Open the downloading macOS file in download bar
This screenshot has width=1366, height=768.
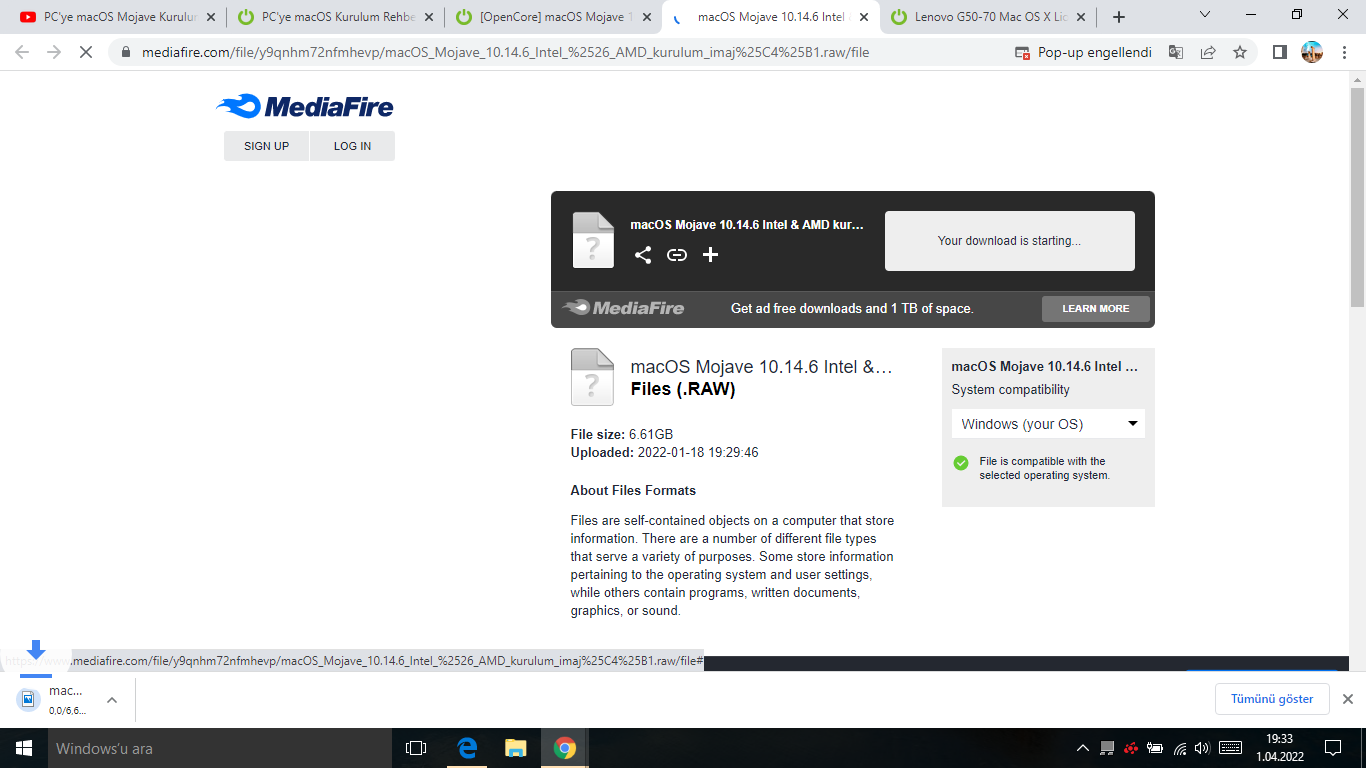pos(55,699)
